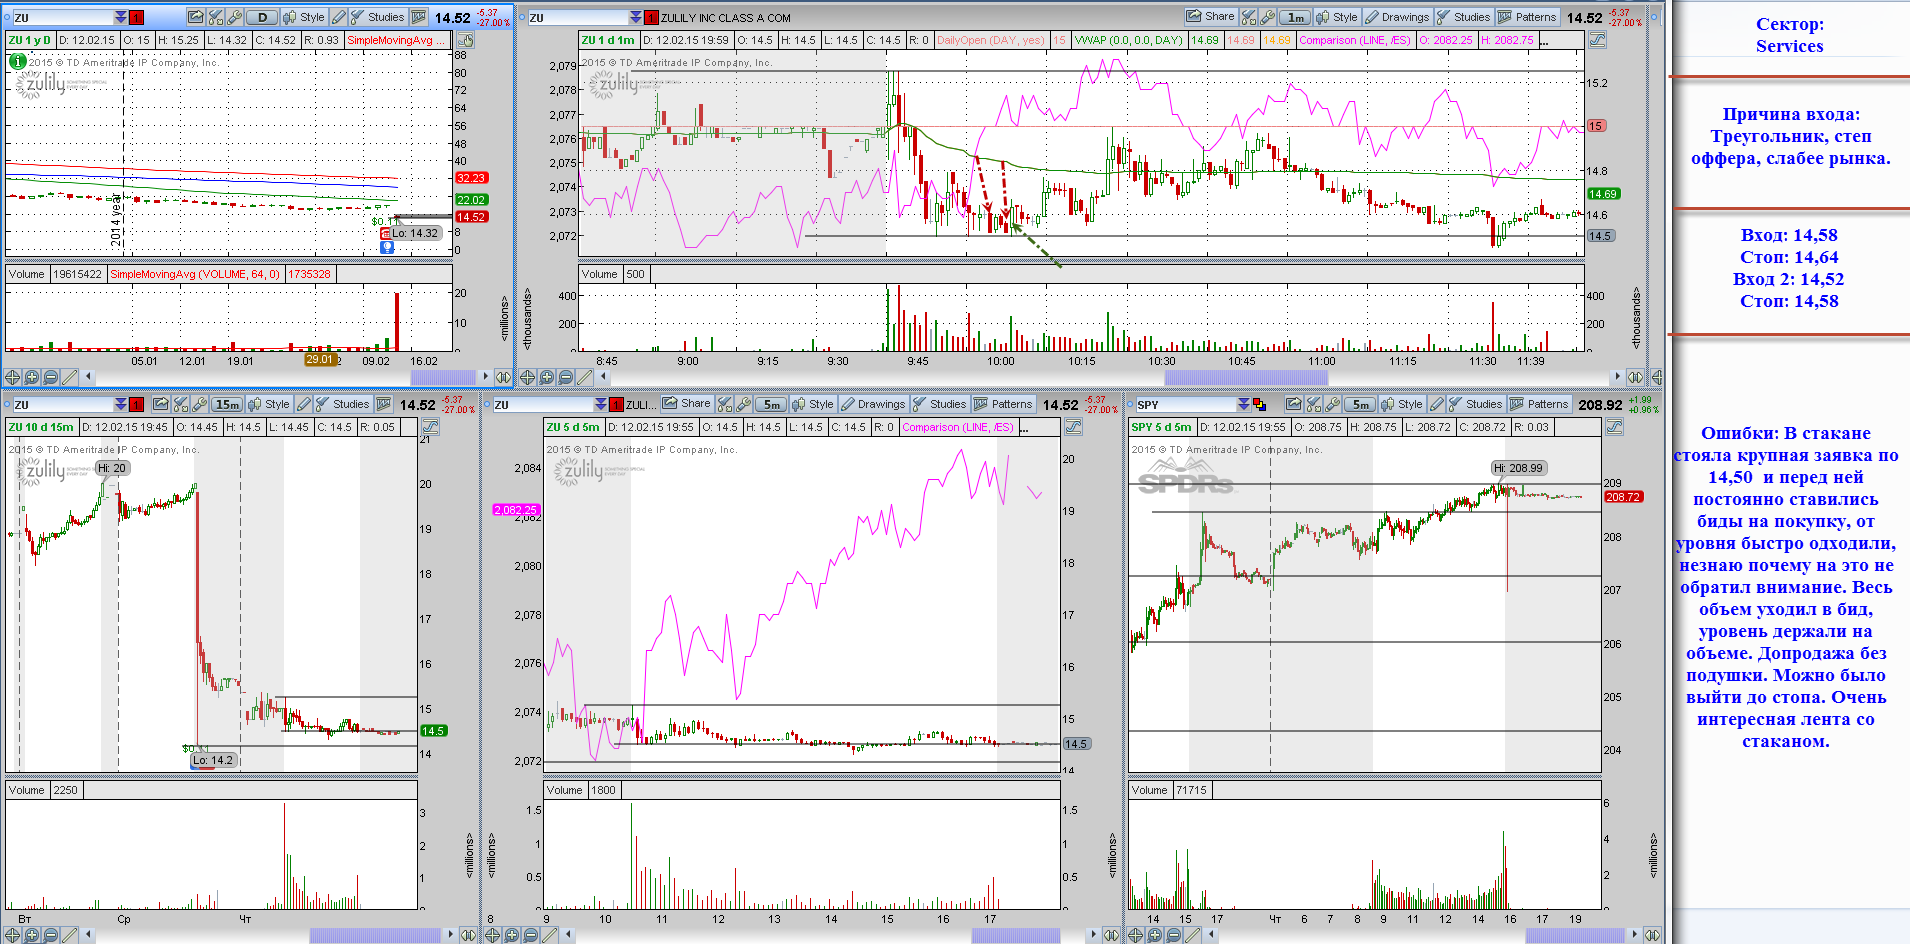This screenshot has width=1910, height=944.
Task: Click the pencil drawings icon in daily chart
Action: point(339,17)
